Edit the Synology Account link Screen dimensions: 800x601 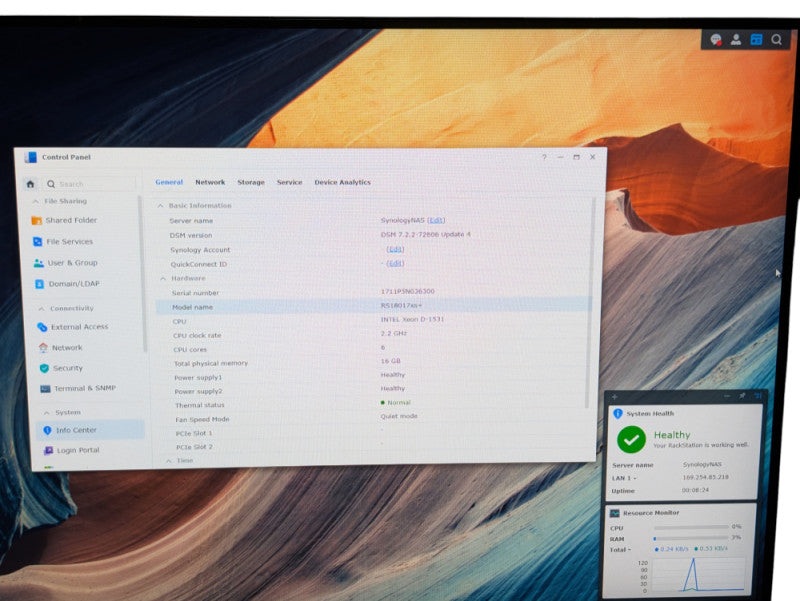point(395,249)
